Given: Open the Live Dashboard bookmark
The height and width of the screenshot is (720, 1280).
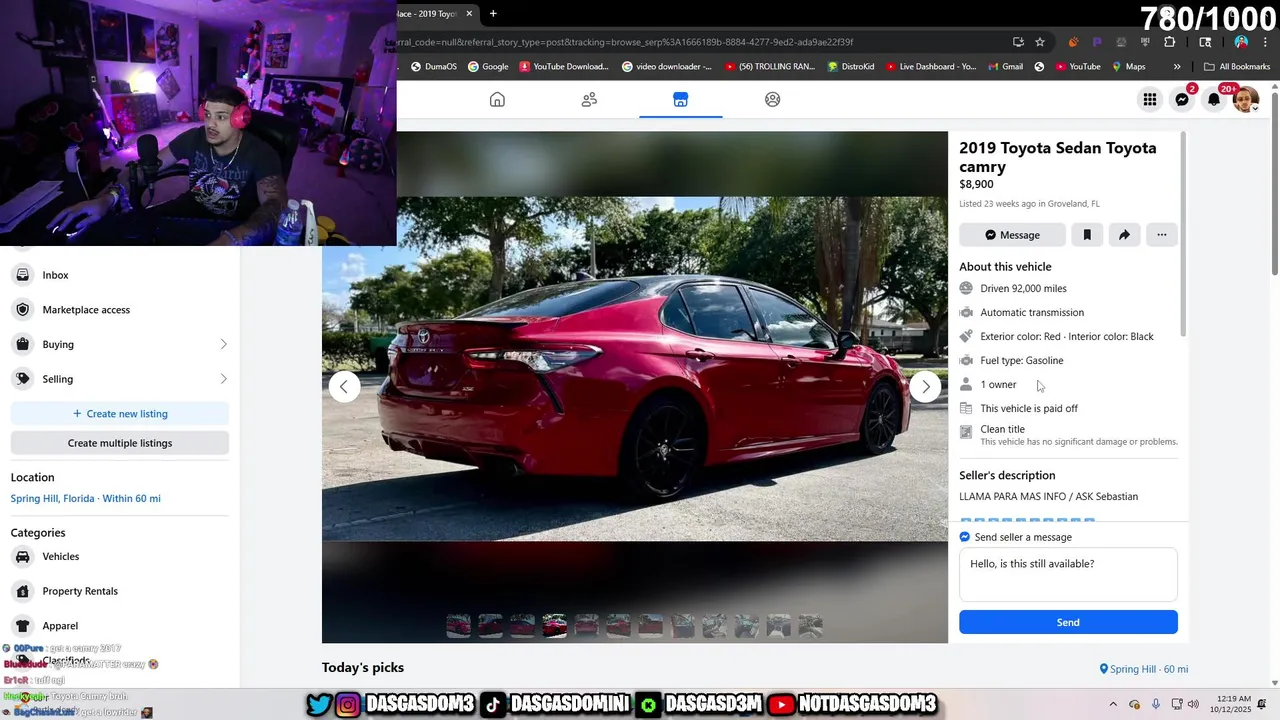Looking at the screenshot, I should [931, 67].
